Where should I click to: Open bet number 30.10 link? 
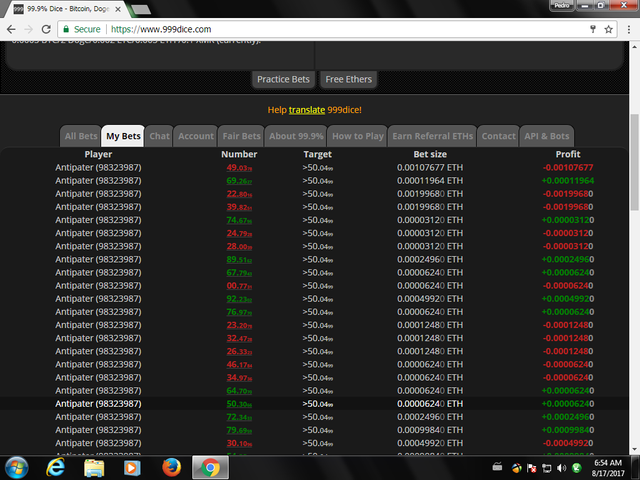[239, 443]
